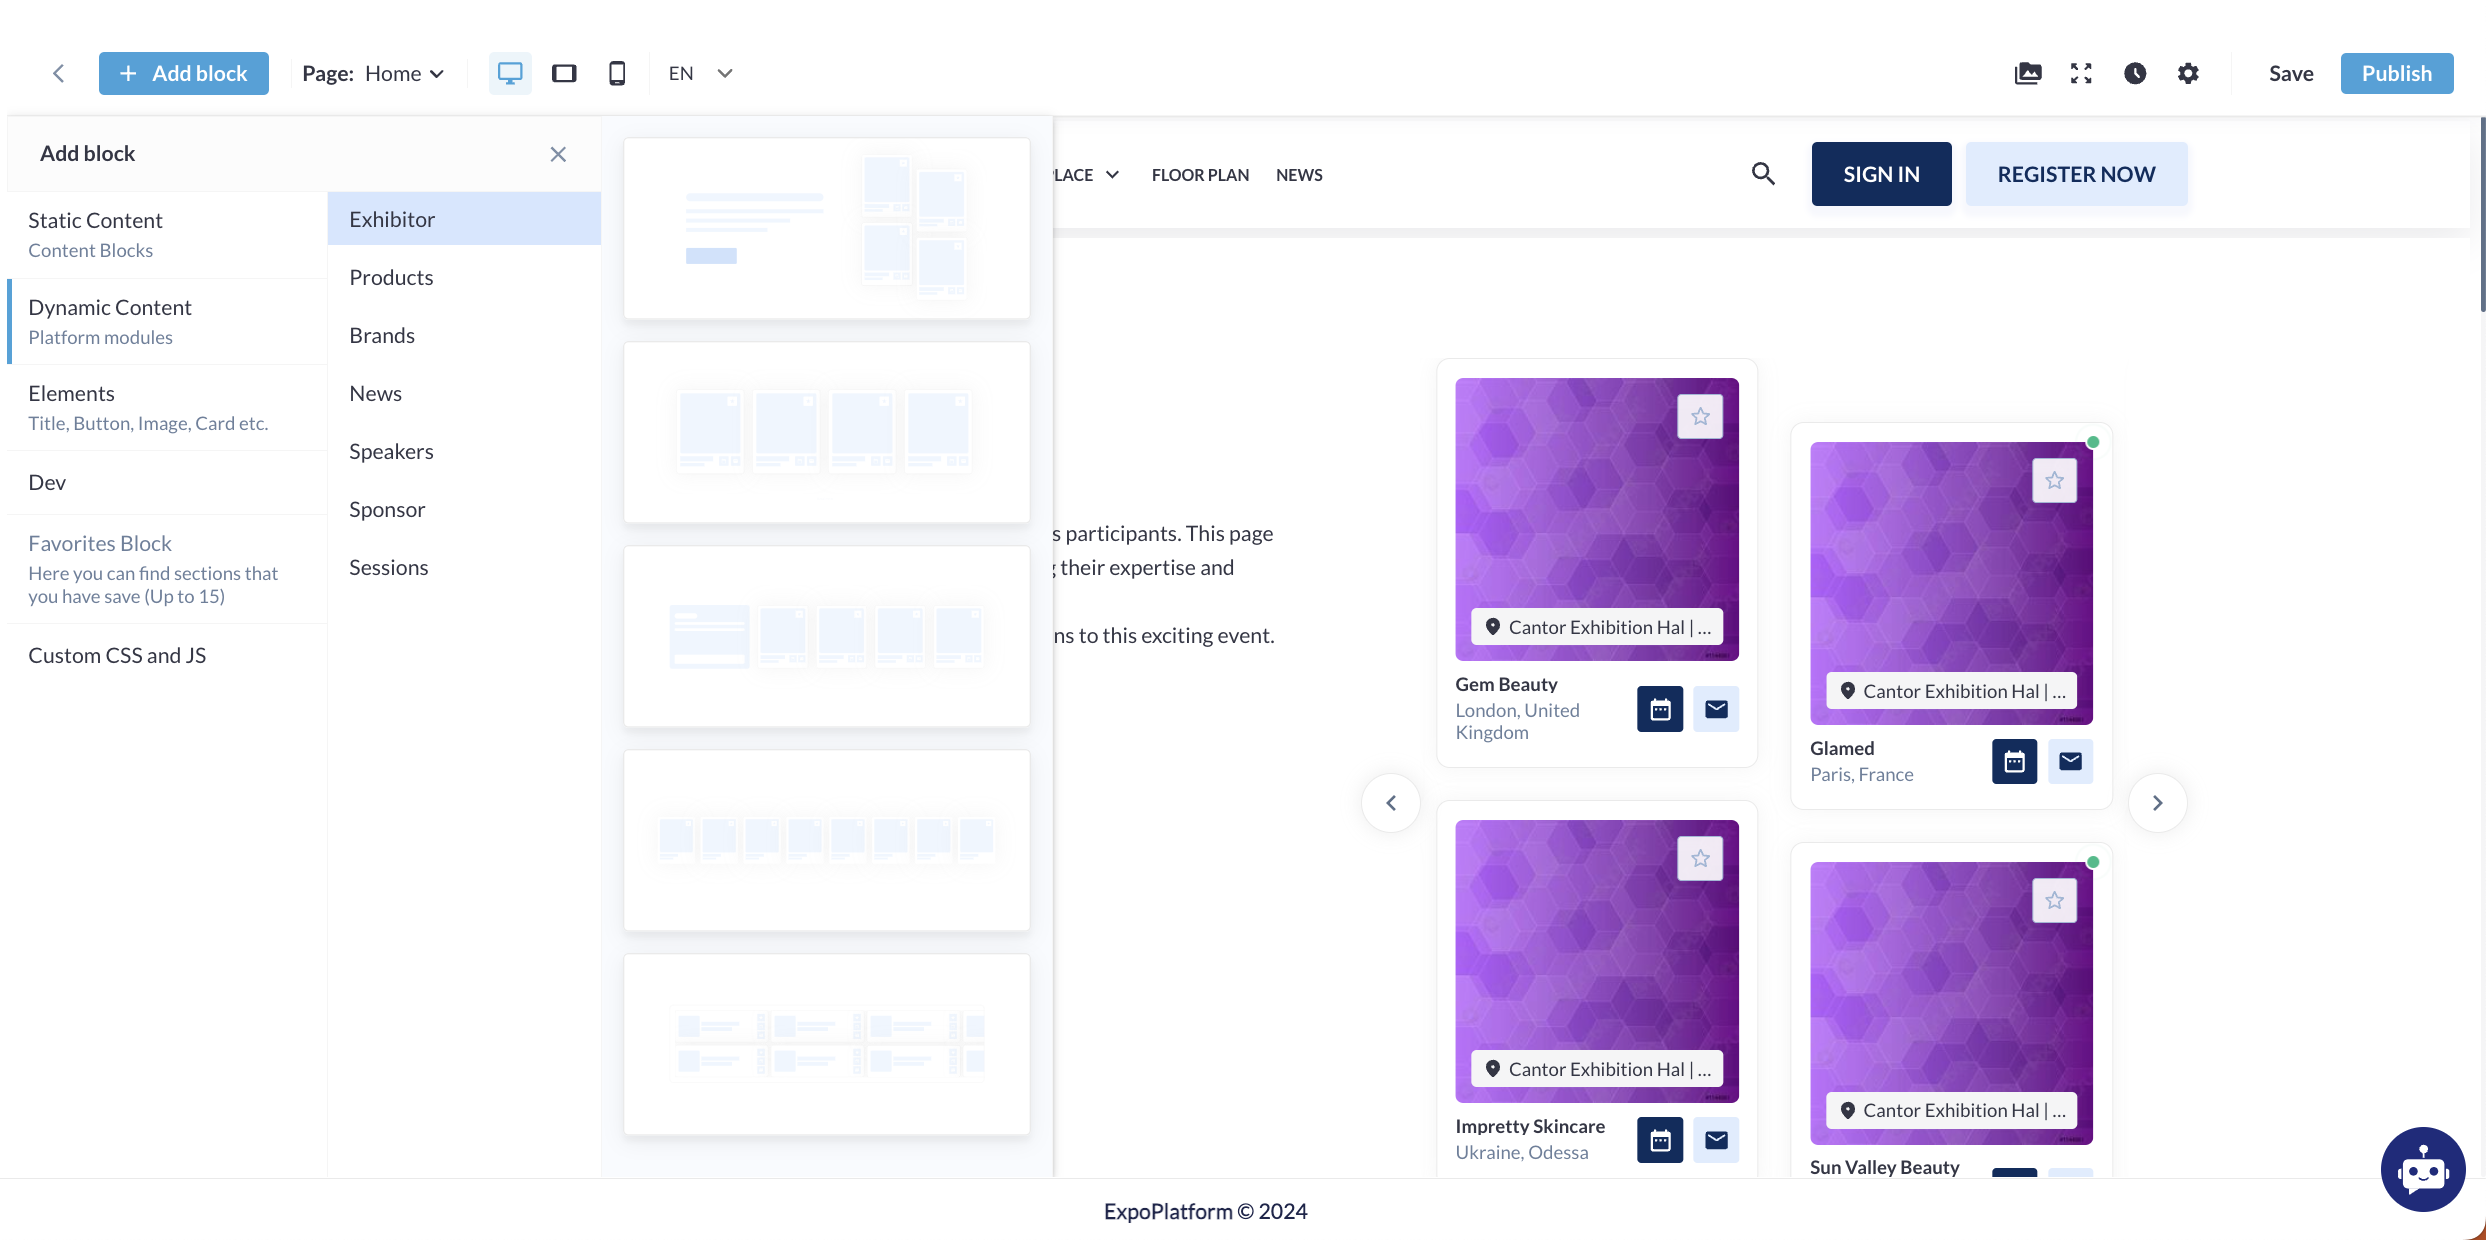This screenshot has height=1240, width=2486.
Task: Click REGISTER NOW button
Action: pyautogui.click(x=2076, y=174)
